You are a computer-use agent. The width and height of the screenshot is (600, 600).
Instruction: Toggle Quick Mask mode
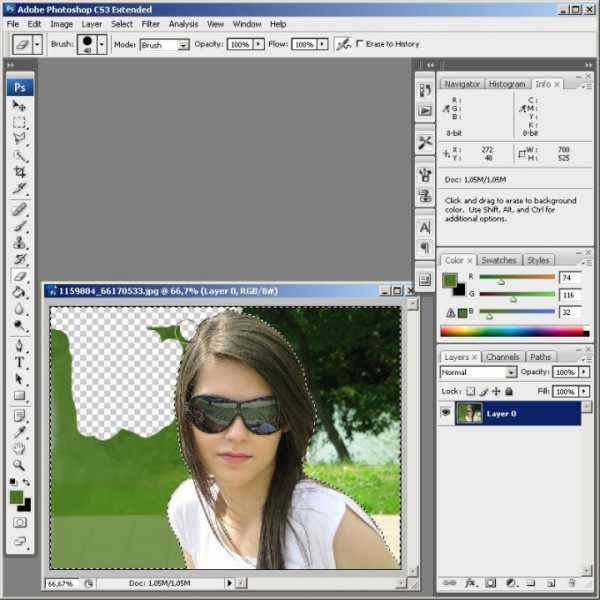(x=19, y=523)
